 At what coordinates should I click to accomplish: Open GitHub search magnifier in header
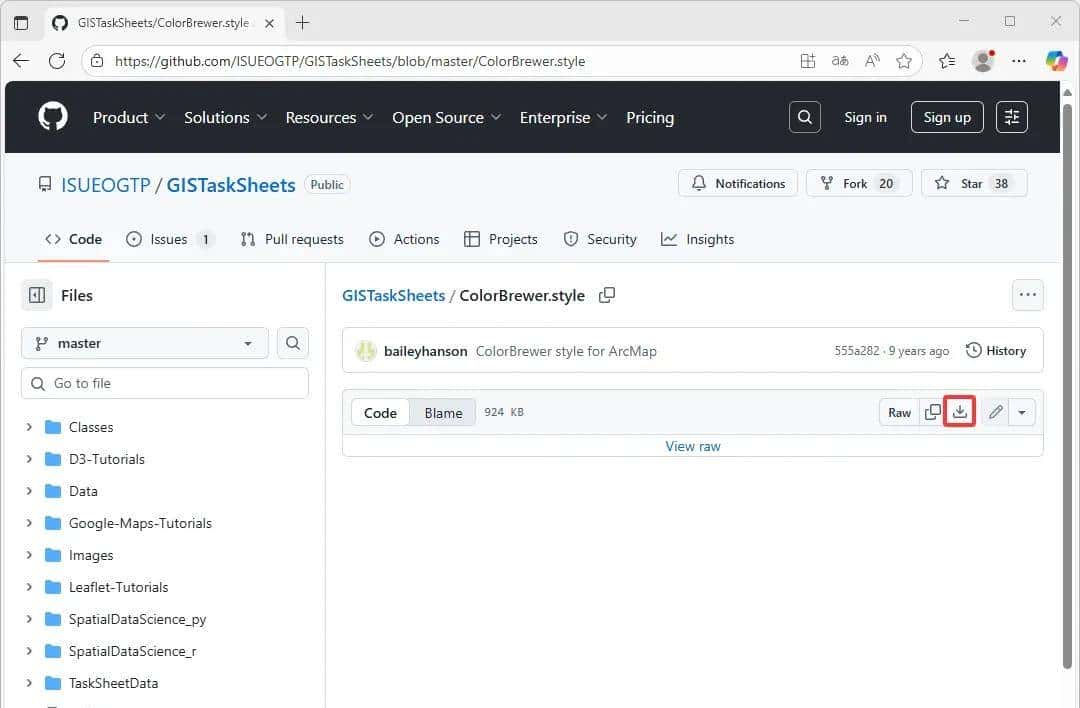(x=804, y=117)
